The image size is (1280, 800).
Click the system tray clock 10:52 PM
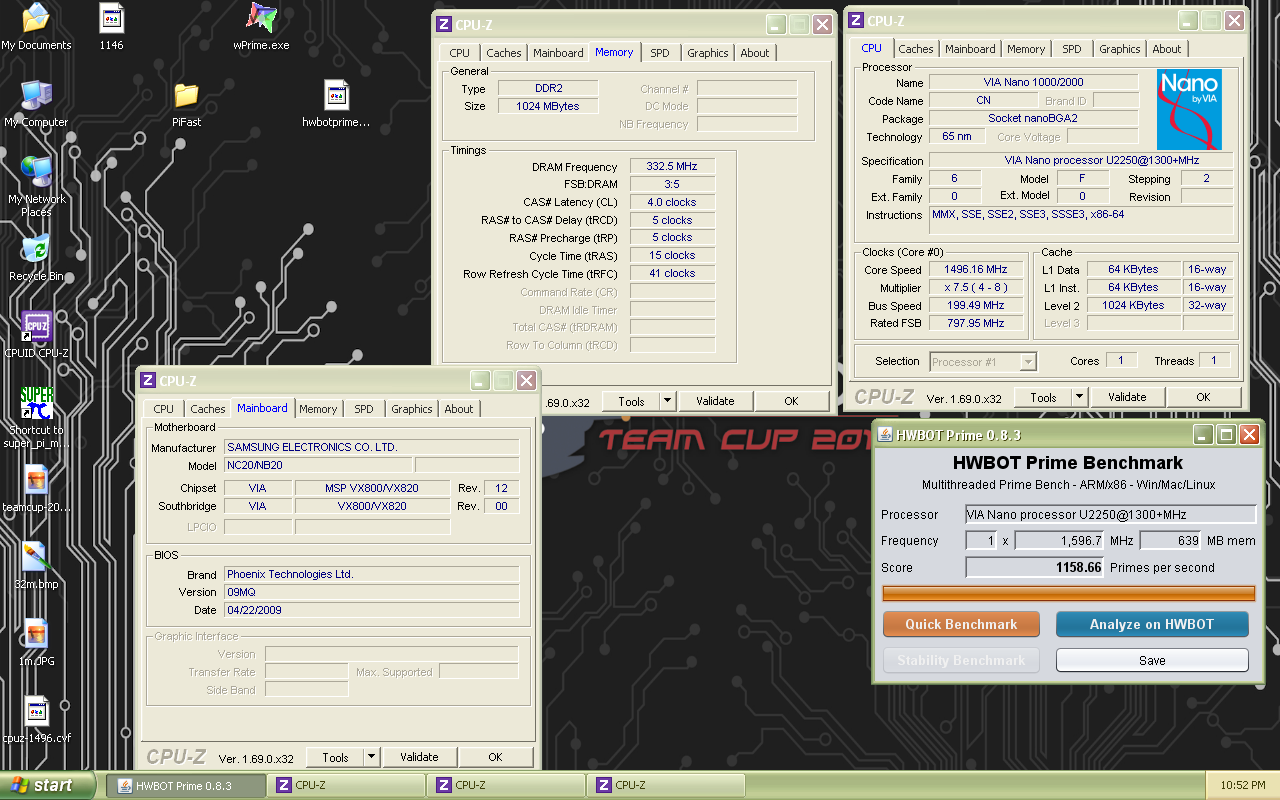(1243, 785)
